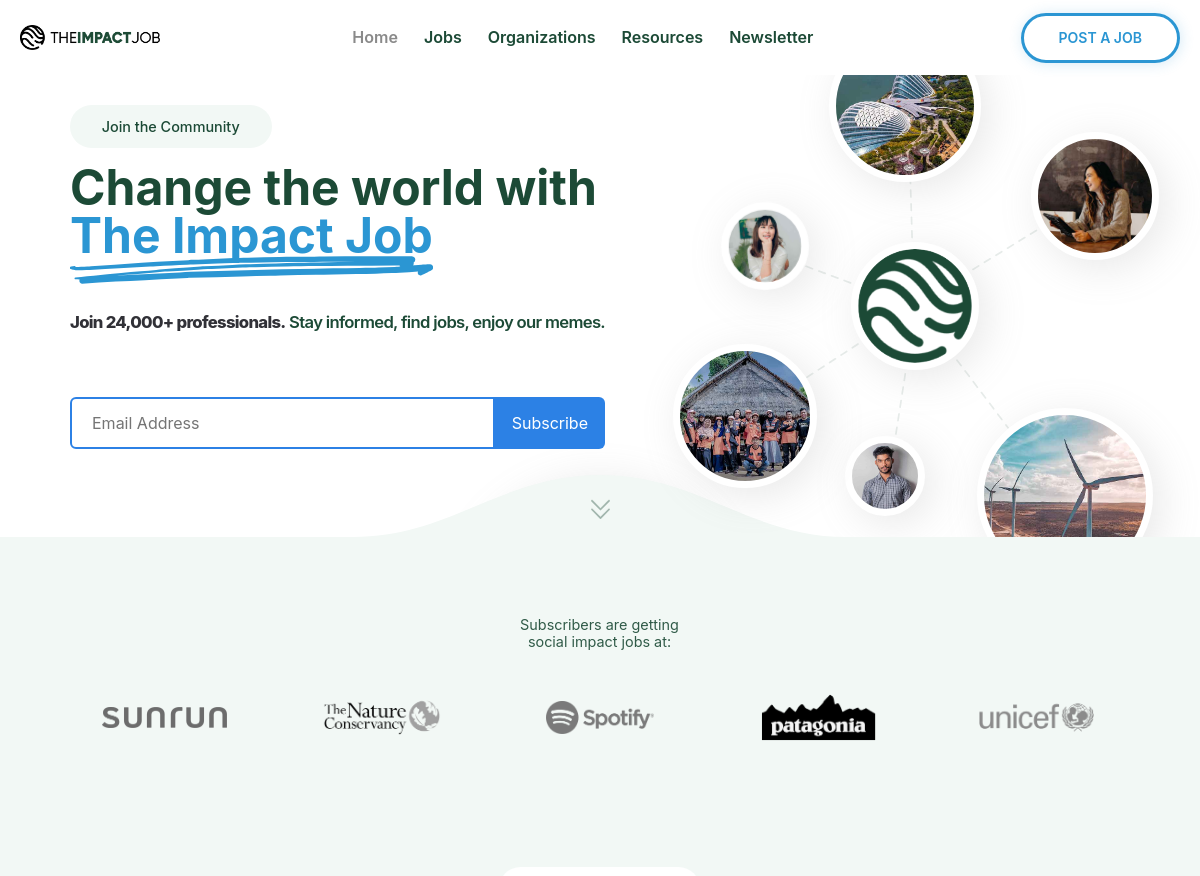
Task: Open The Nature Conservancy logo
Action: (382, 717)
